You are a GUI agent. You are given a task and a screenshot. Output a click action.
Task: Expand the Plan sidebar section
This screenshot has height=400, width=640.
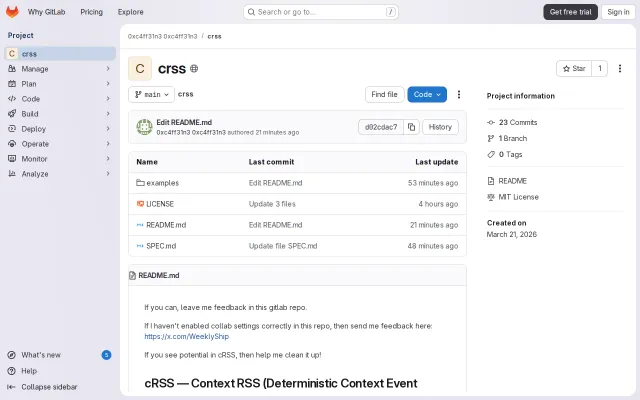(108, 84)
